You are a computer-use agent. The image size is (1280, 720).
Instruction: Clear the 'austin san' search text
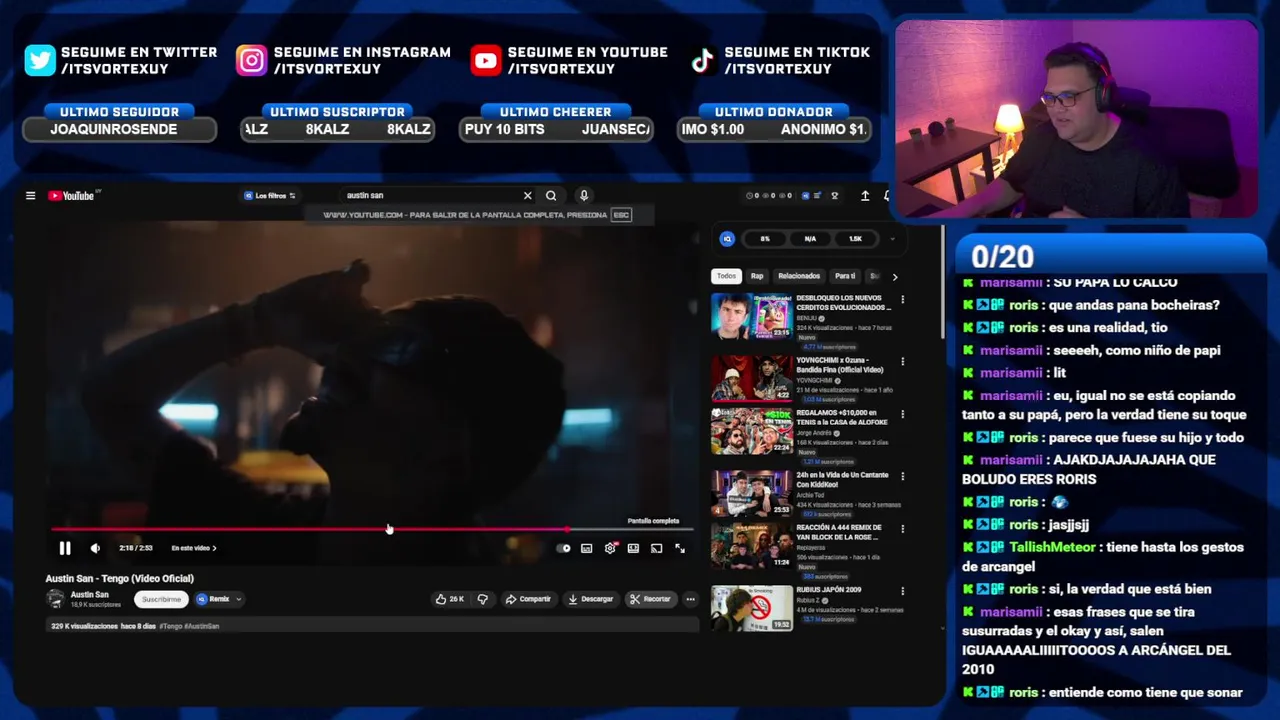click(527, 196)
